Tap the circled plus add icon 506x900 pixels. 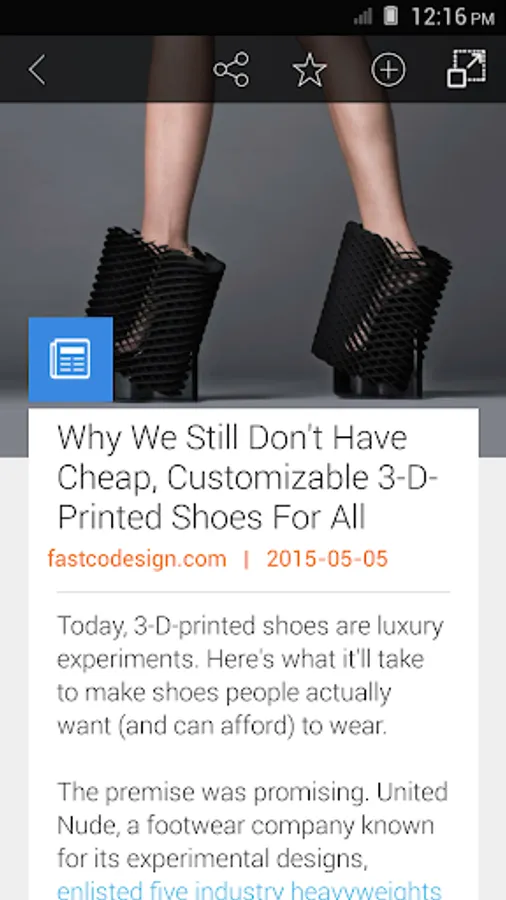point(388,70)
